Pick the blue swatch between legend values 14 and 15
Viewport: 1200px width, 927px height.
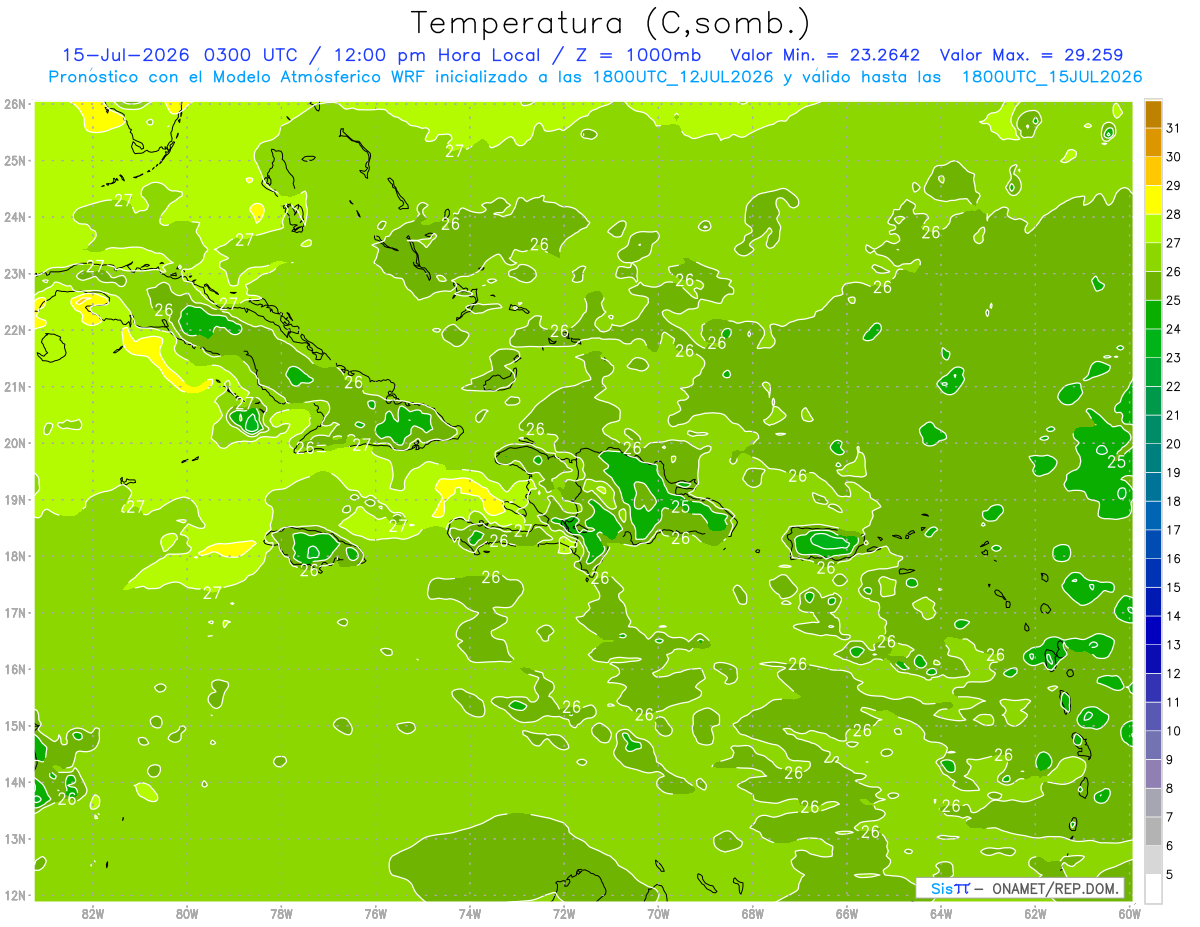1153,602
